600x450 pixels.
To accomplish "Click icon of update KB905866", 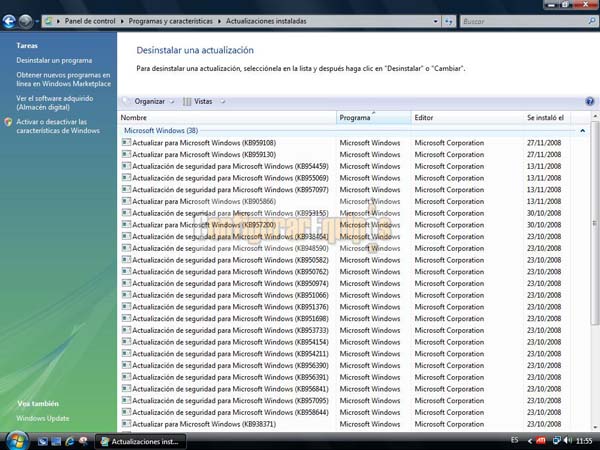I will [x=126, y=201].
